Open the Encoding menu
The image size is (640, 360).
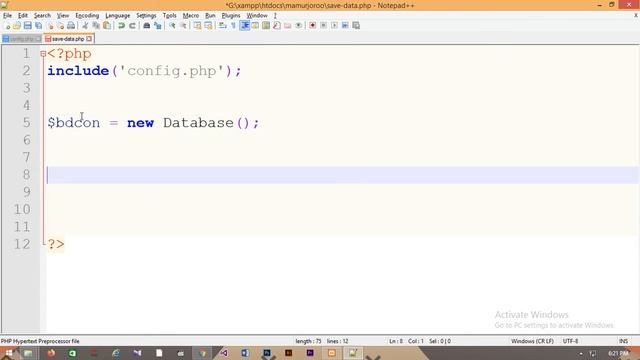point(87,16)
